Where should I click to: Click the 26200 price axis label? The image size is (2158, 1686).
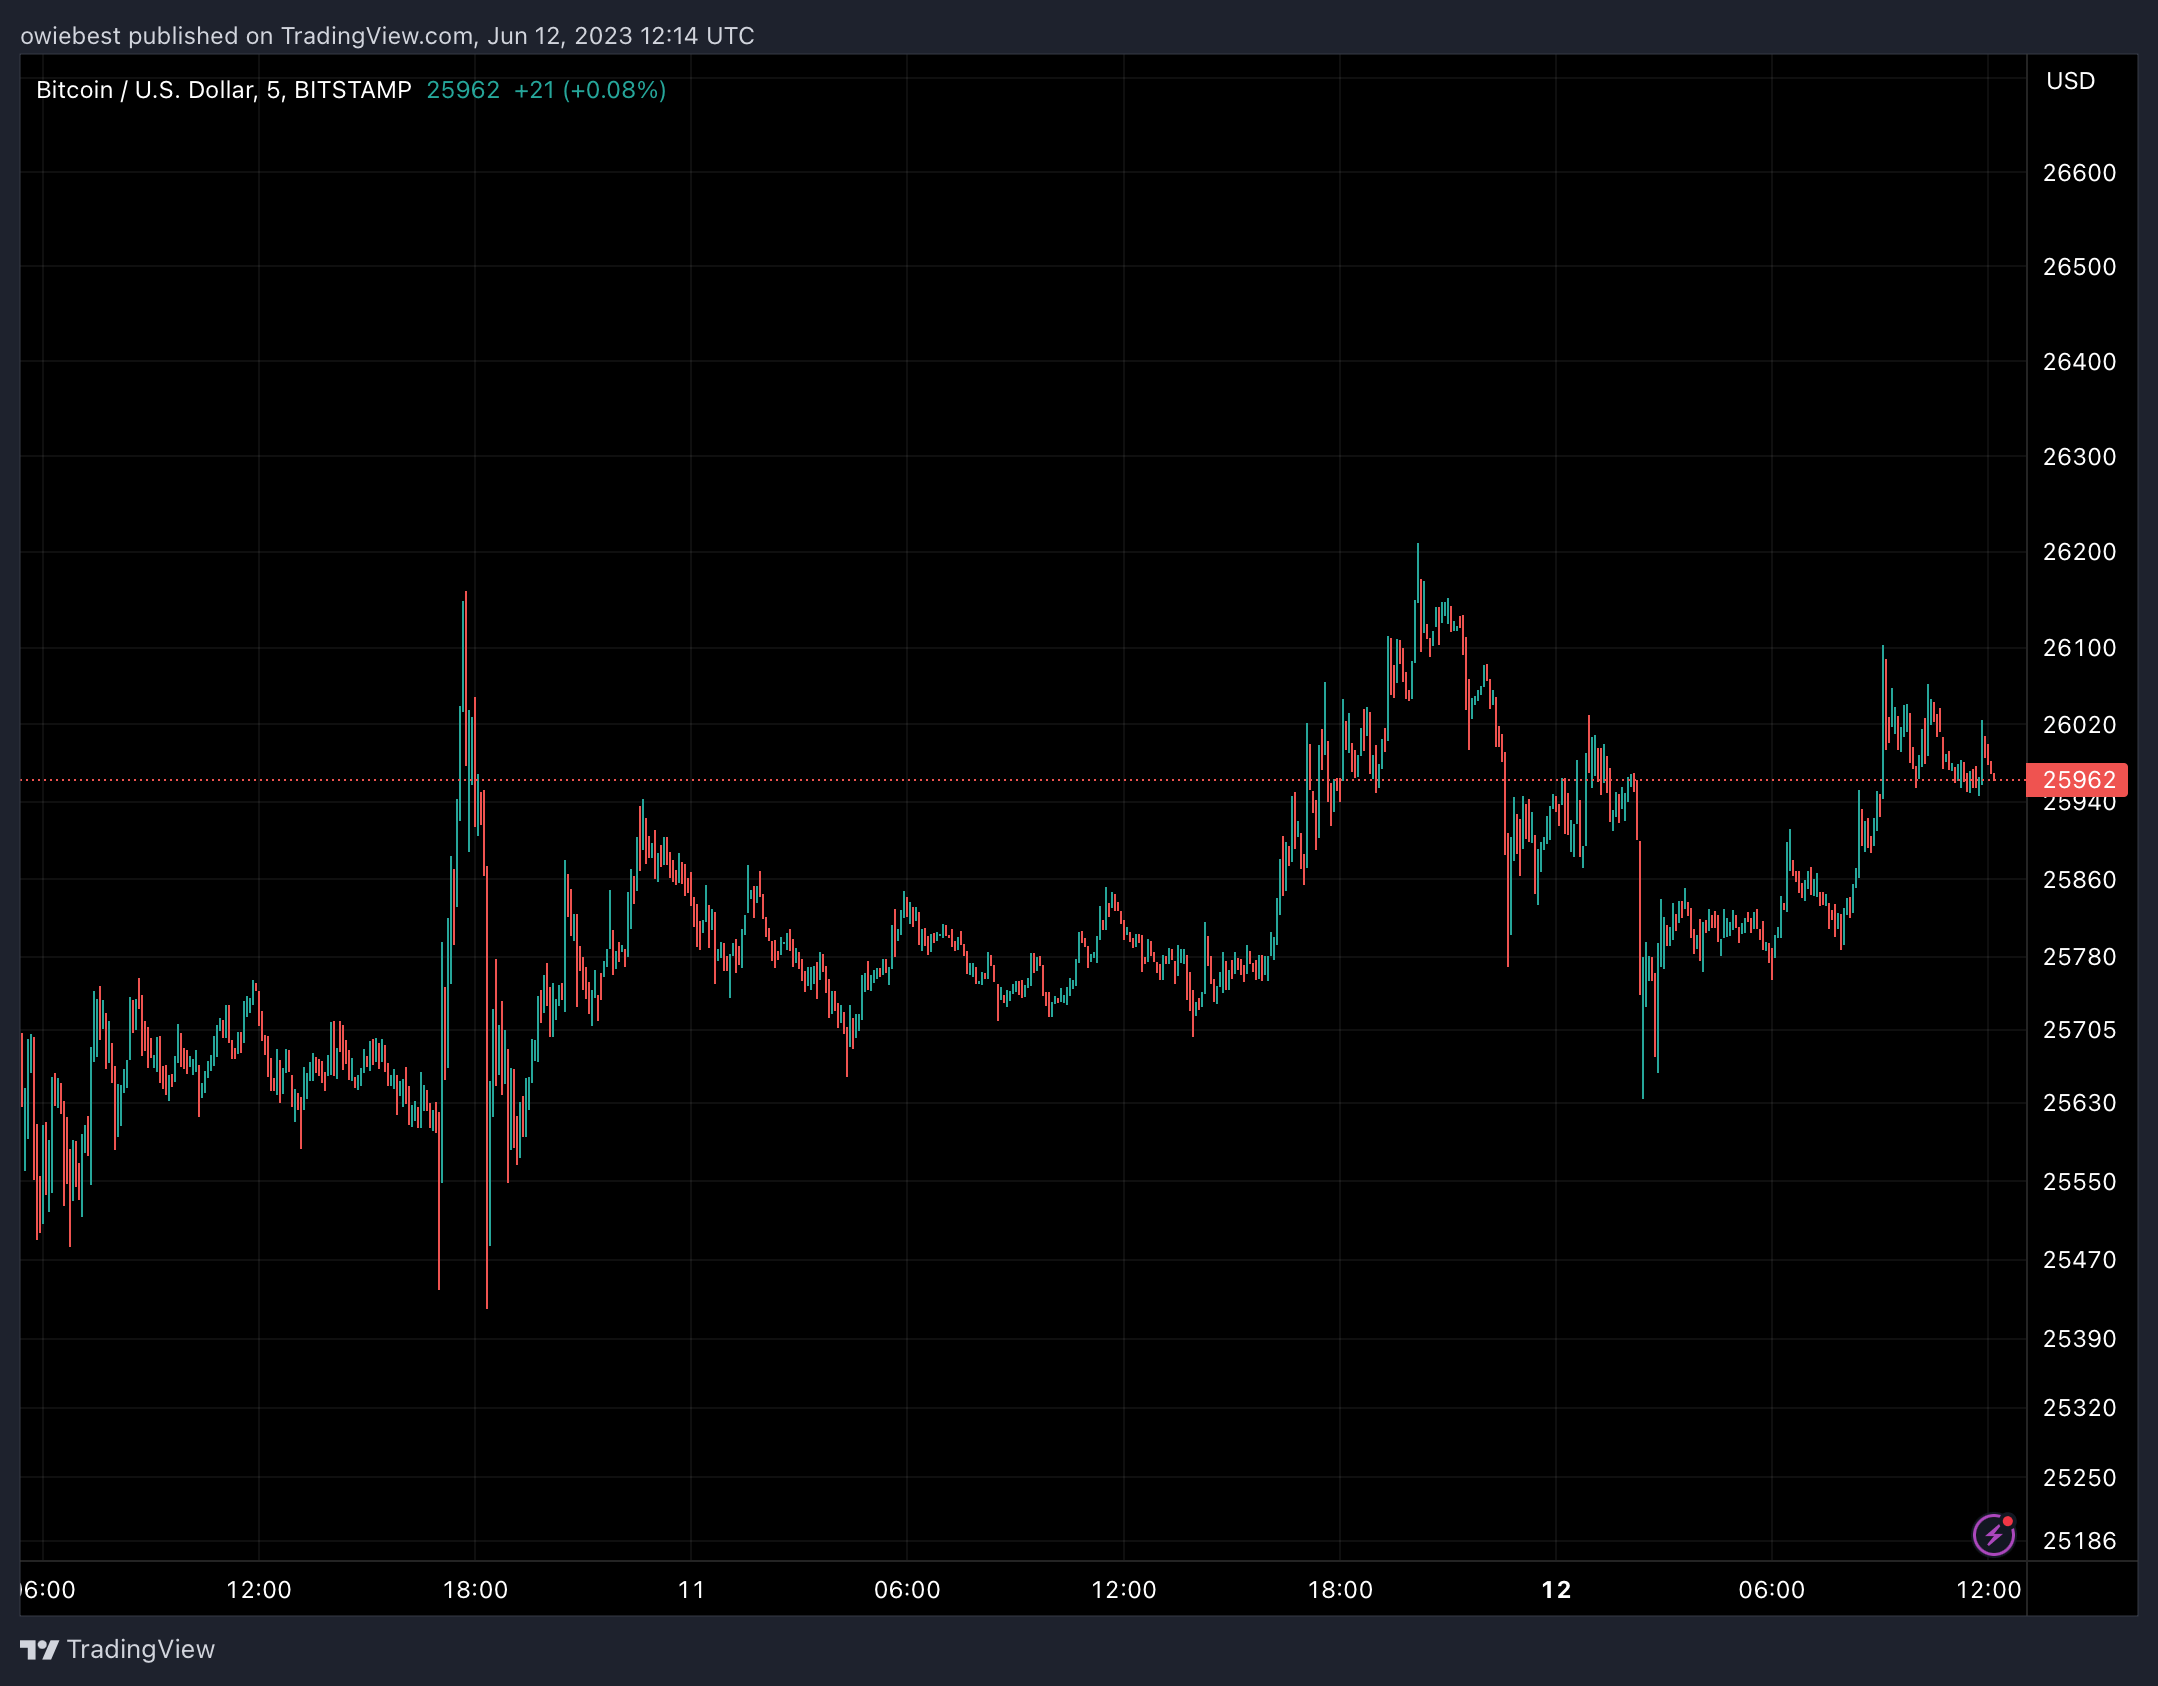tap(2079, 552)
